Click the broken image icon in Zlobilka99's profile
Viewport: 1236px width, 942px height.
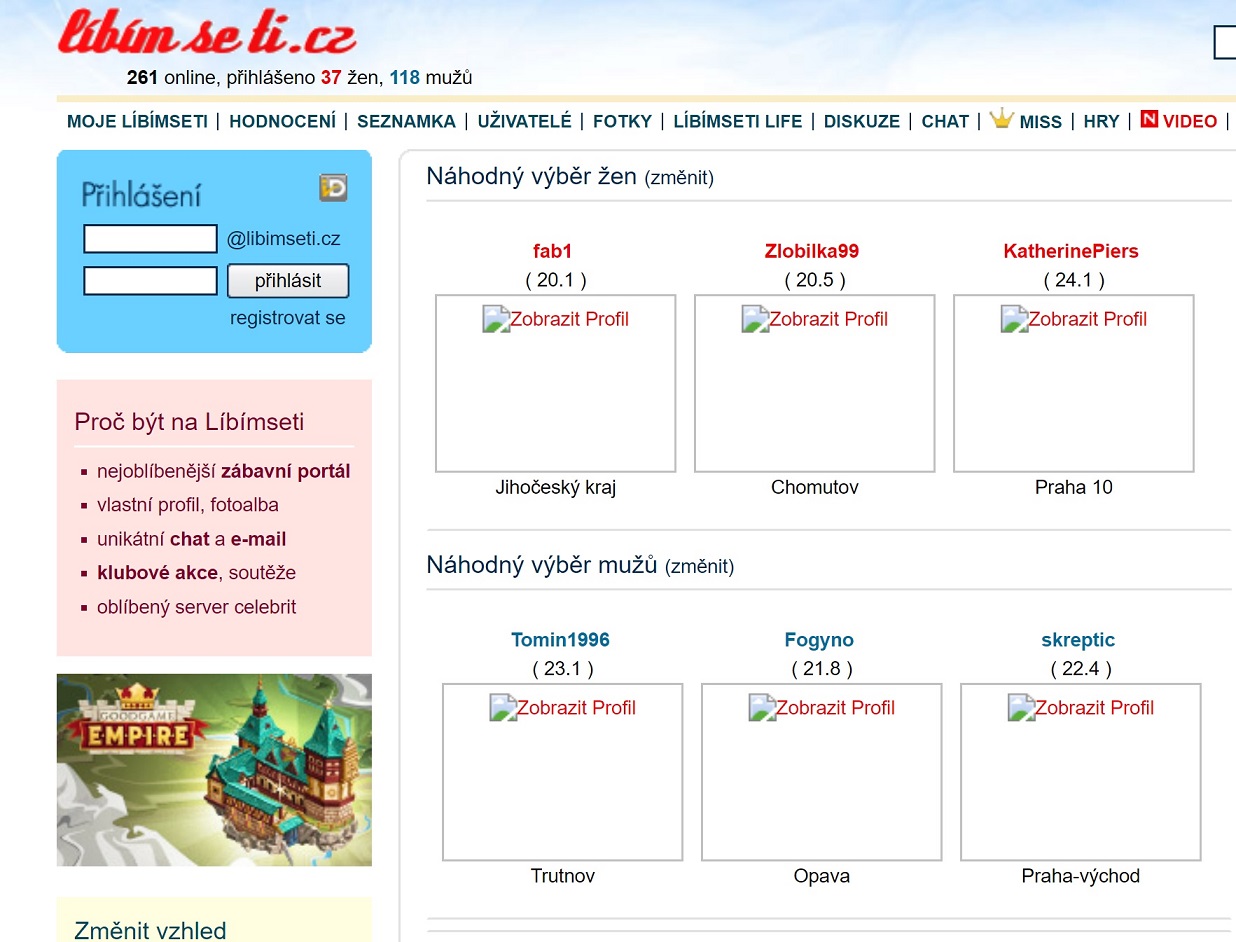tap(755, 319)
